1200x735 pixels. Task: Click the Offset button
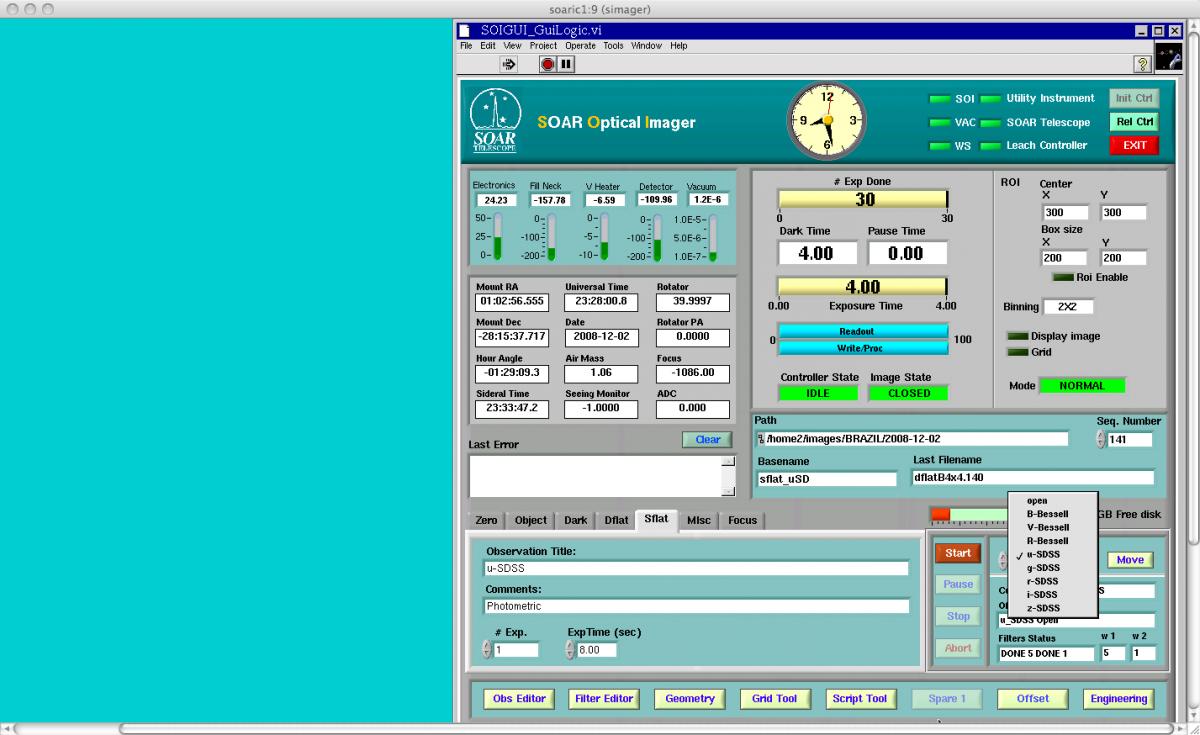click(x=1032, y=699)
